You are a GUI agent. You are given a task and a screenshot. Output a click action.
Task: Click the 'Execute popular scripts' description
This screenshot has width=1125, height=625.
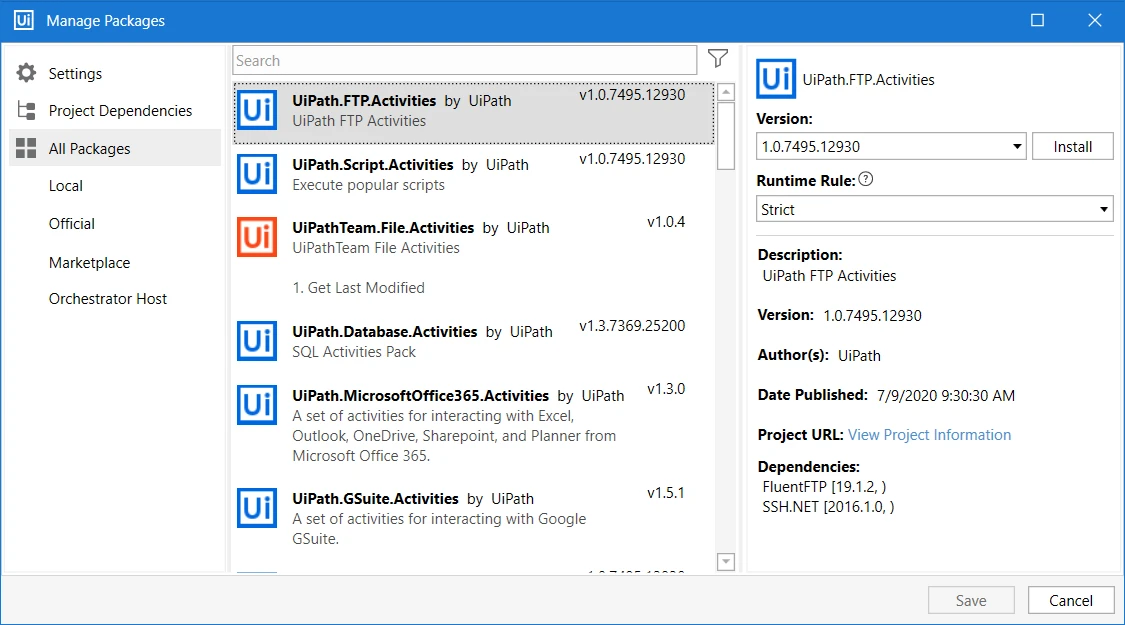point(368,185)
